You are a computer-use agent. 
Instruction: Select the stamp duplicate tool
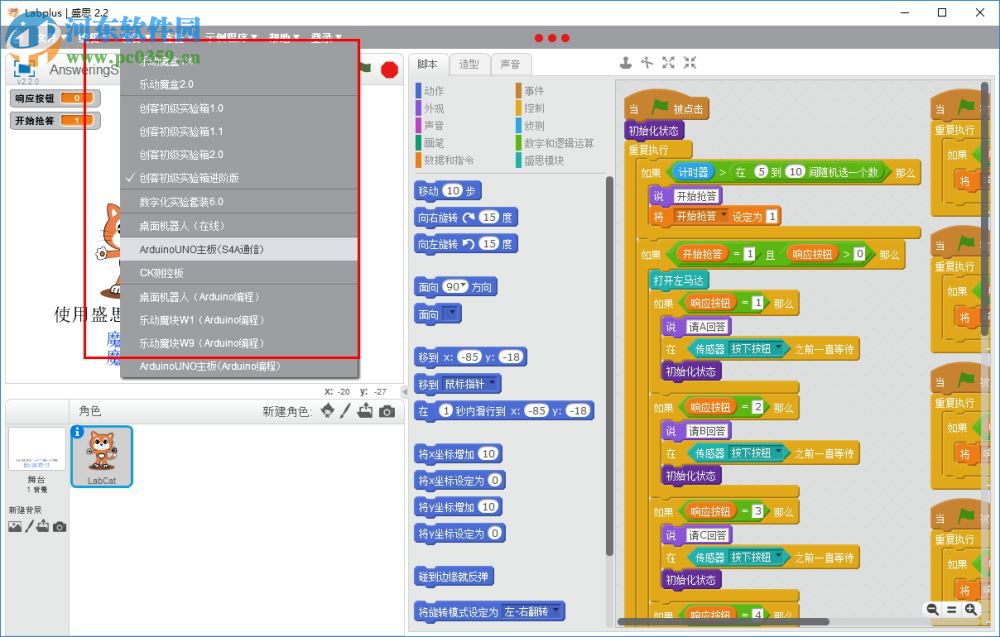[x=627, y=62]
